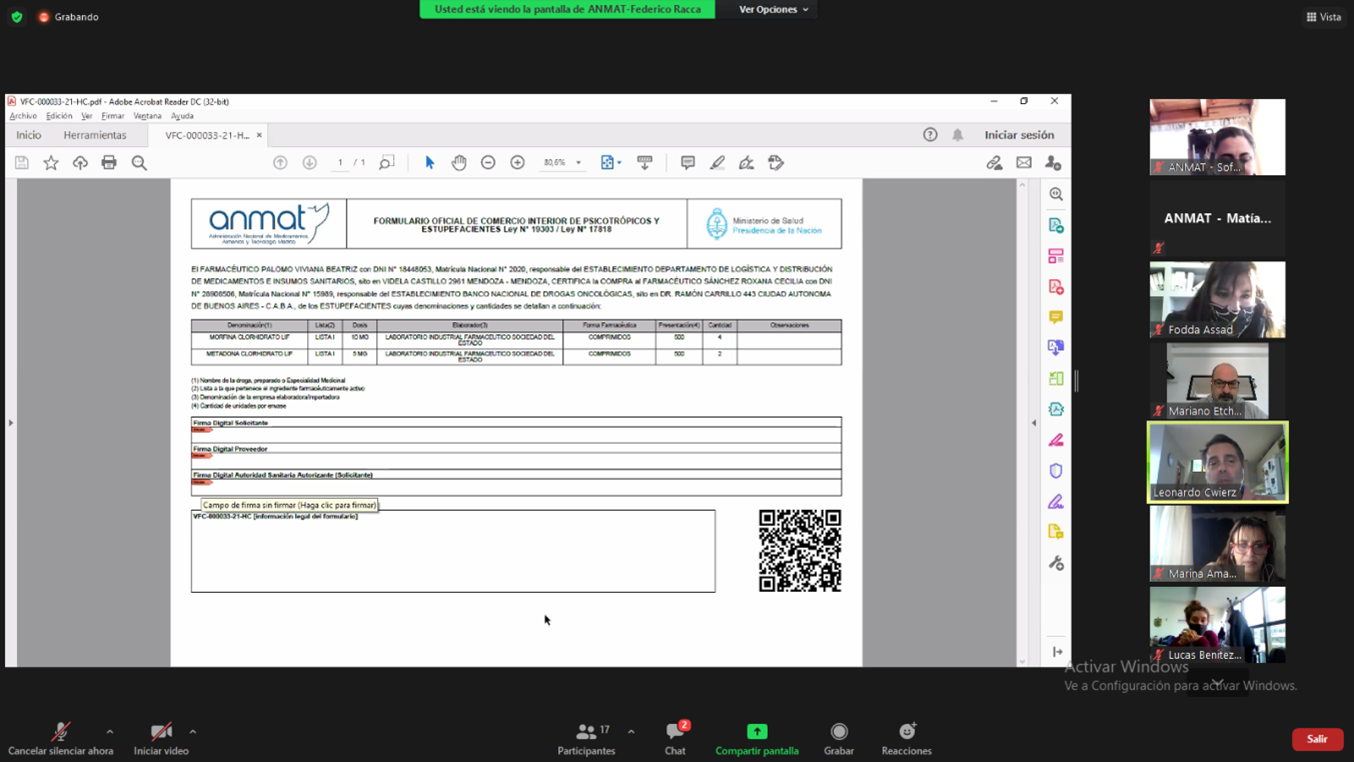The width and height of the screenshot is (1354, 762).
Task: Expand the audio options caret
Action: pos(110,732)
